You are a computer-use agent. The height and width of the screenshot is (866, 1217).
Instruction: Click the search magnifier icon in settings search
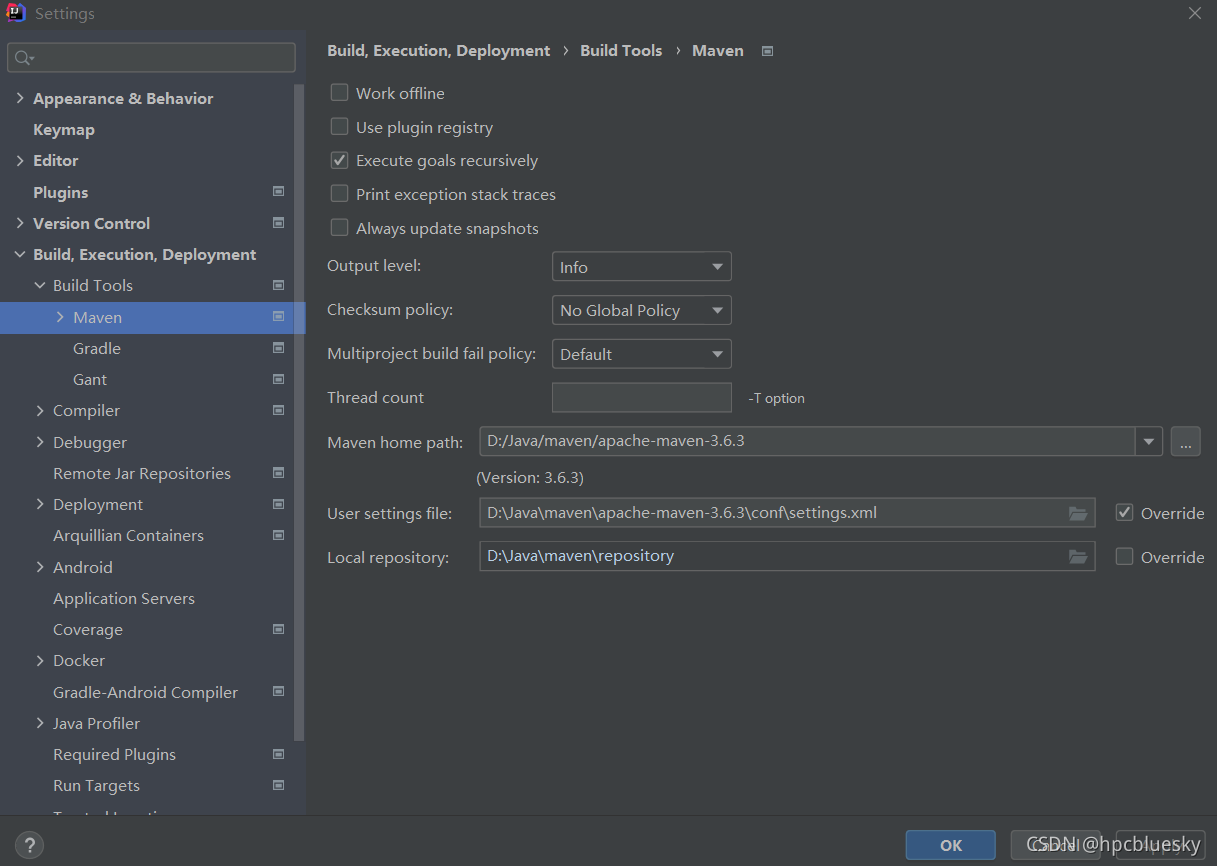pos(24,58)
